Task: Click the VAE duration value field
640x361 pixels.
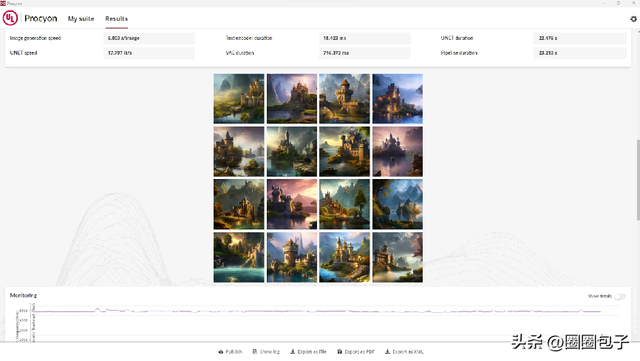Action: (x=364, y=53)
